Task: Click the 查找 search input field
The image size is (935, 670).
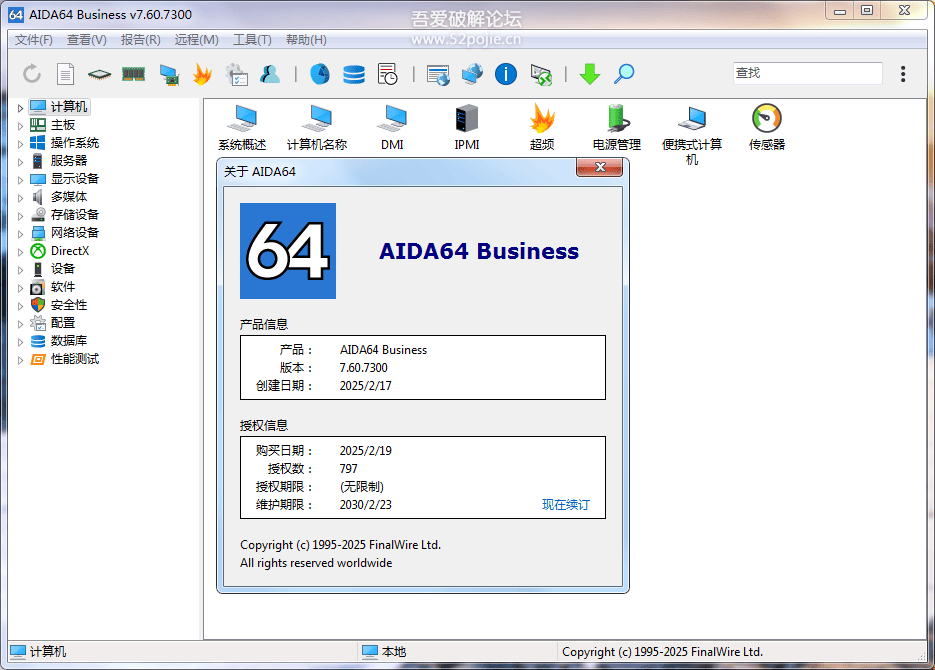Action: tap(807, 73)
